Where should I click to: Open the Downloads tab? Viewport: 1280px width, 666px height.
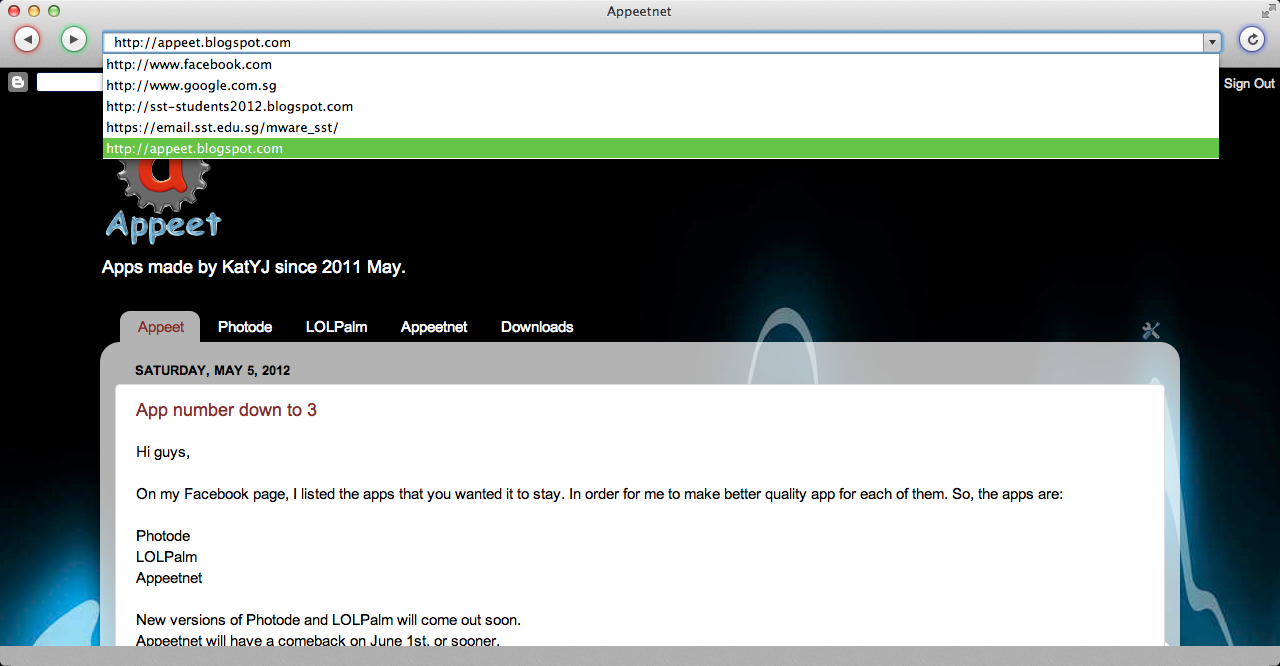coord(537,327)
